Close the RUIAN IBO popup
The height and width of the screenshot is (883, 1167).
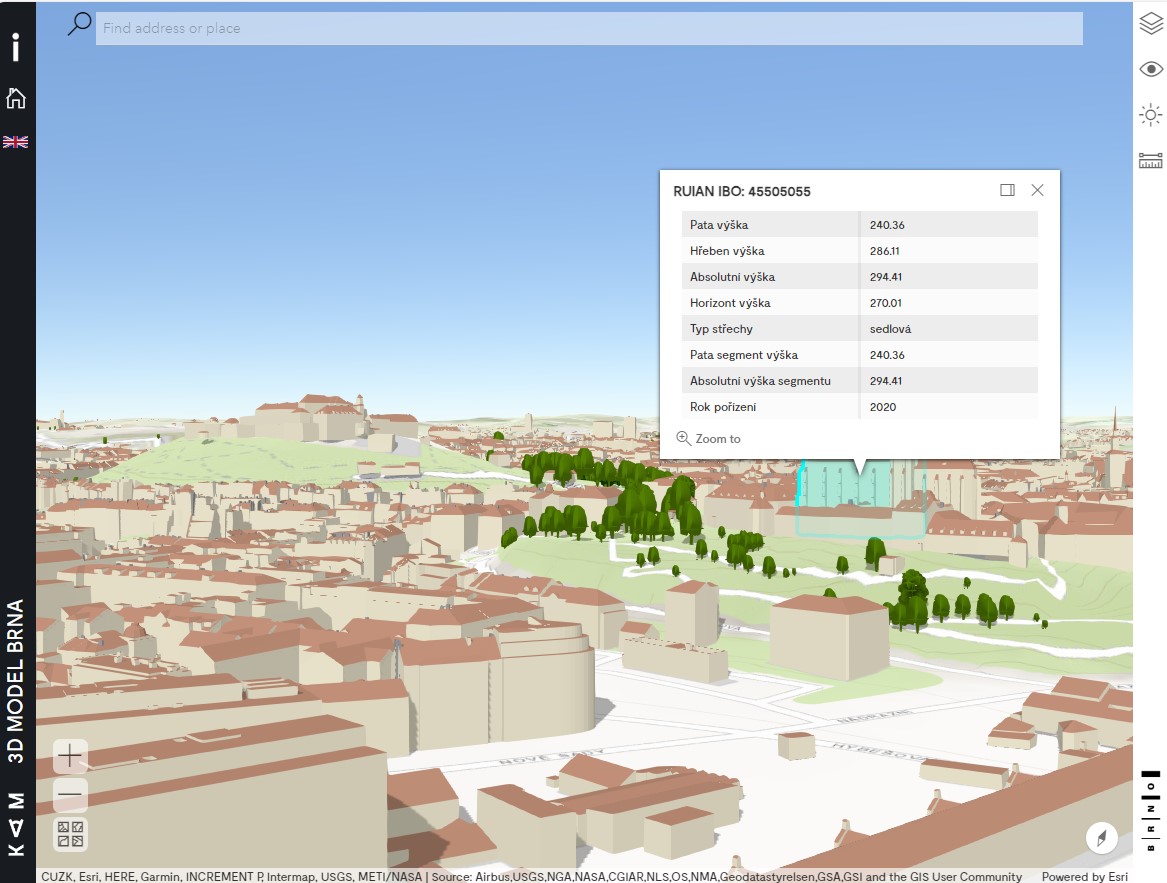tap(1037, 190)
